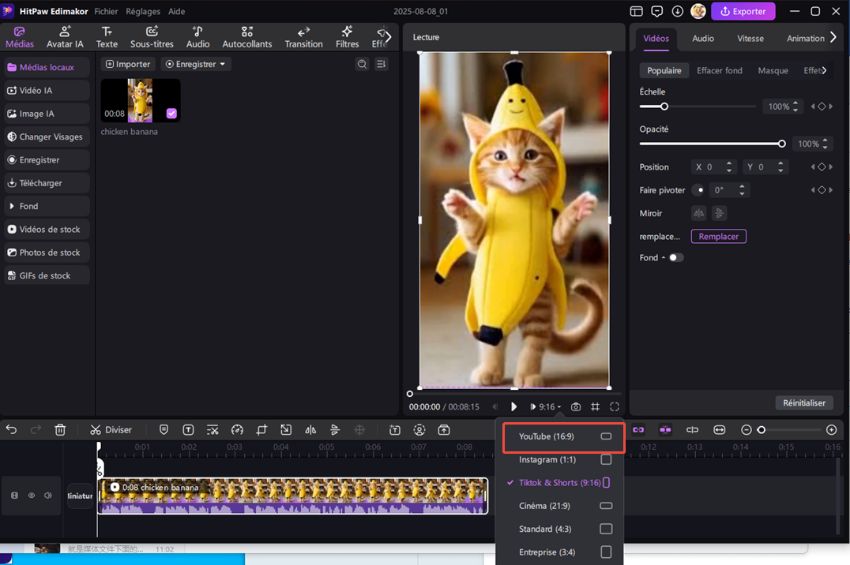Image resolution: width=850 pixels, height=565 pixels.
Task: Click the download icon in title bar
Action: pos(678,11)
